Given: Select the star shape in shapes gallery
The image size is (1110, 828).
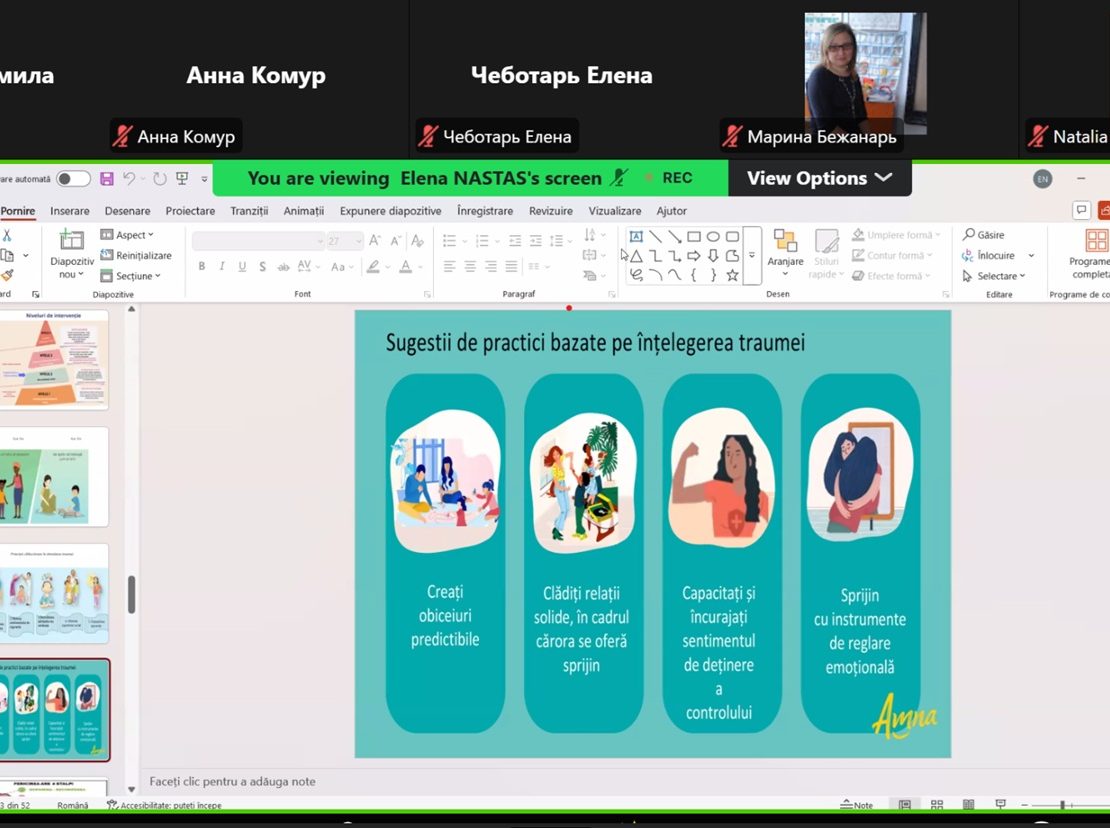Looking at the screenshot, I should coord(732,275).
